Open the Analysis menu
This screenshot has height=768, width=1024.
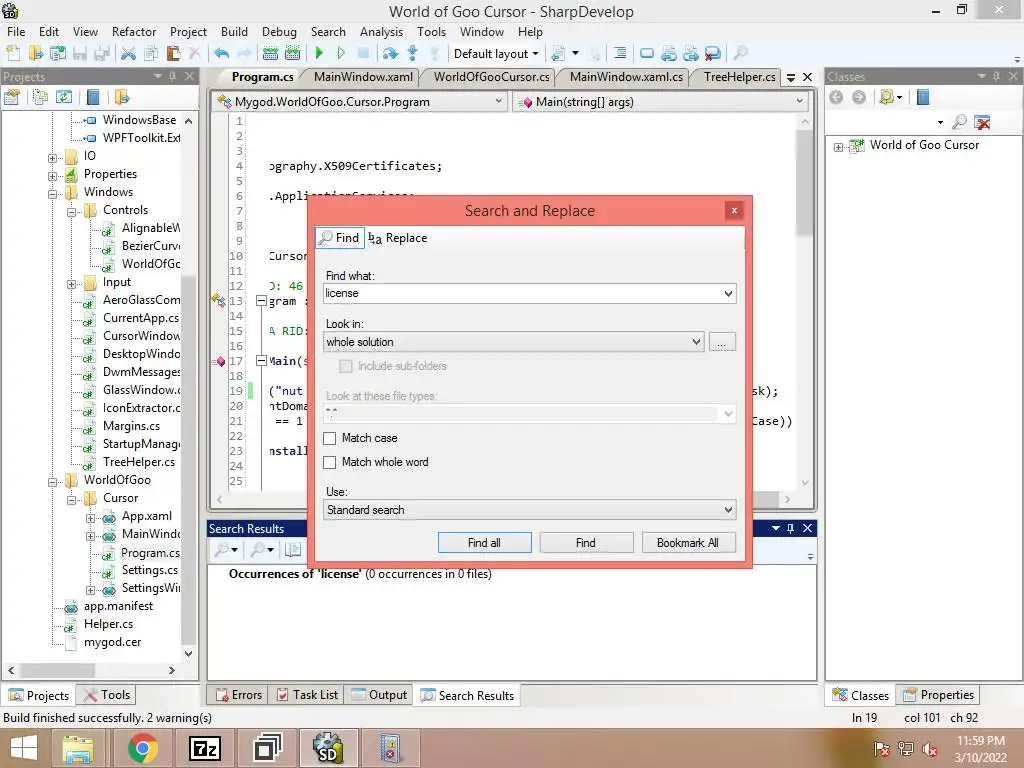click(x=381, y=31)
